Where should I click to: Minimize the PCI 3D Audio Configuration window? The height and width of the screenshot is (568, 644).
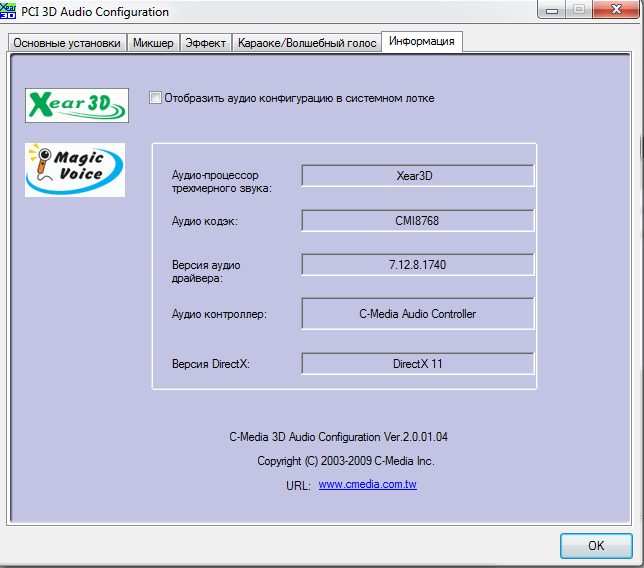[x=552, y=9]
